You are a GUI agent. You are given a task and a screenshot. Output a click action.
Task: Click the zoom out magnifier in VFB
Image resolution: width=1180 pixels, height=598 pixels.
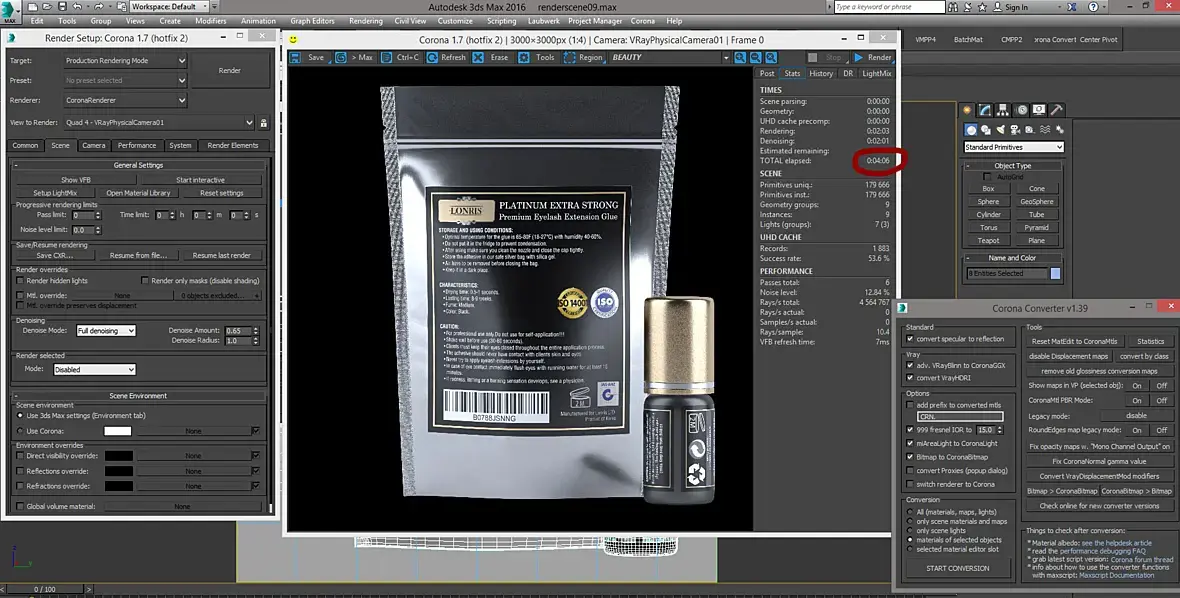click(x=756, y=57)
